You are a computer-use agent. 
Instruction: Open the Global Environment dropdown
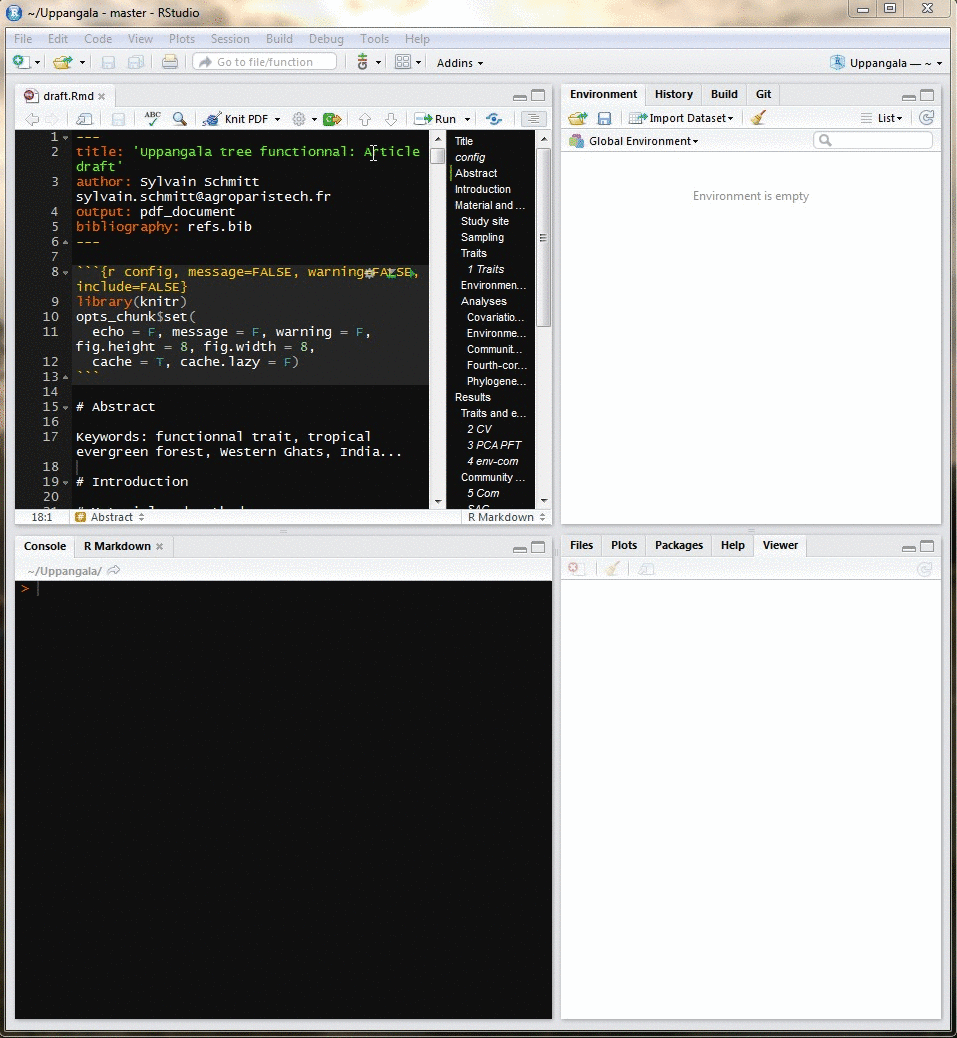tap(634, 141)
